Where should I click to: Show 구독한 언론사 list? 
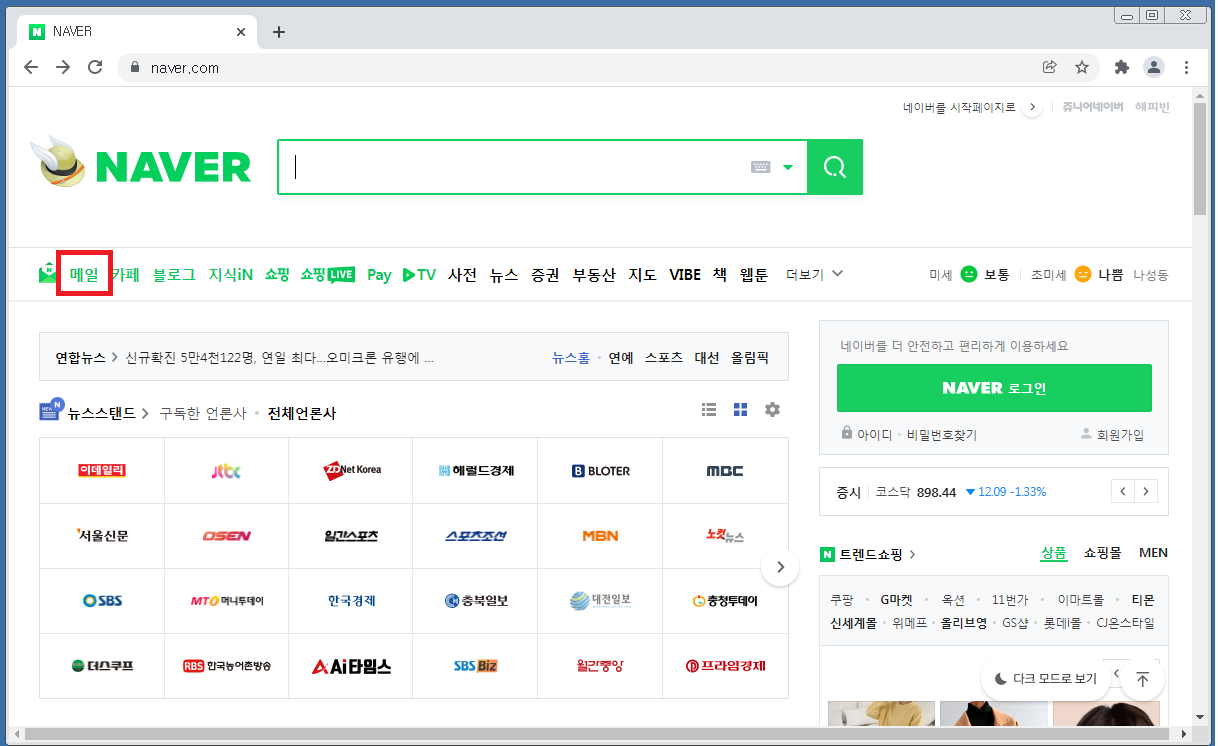(203, 413)
